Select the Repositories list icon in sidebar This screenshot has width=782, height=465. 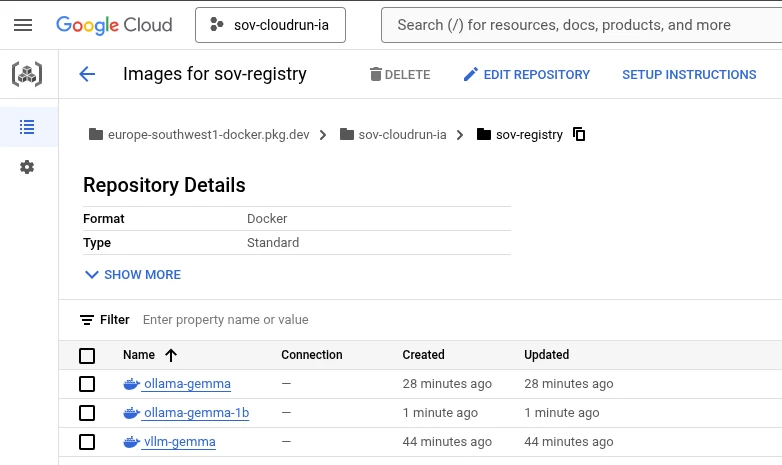(x=27, y=127)
